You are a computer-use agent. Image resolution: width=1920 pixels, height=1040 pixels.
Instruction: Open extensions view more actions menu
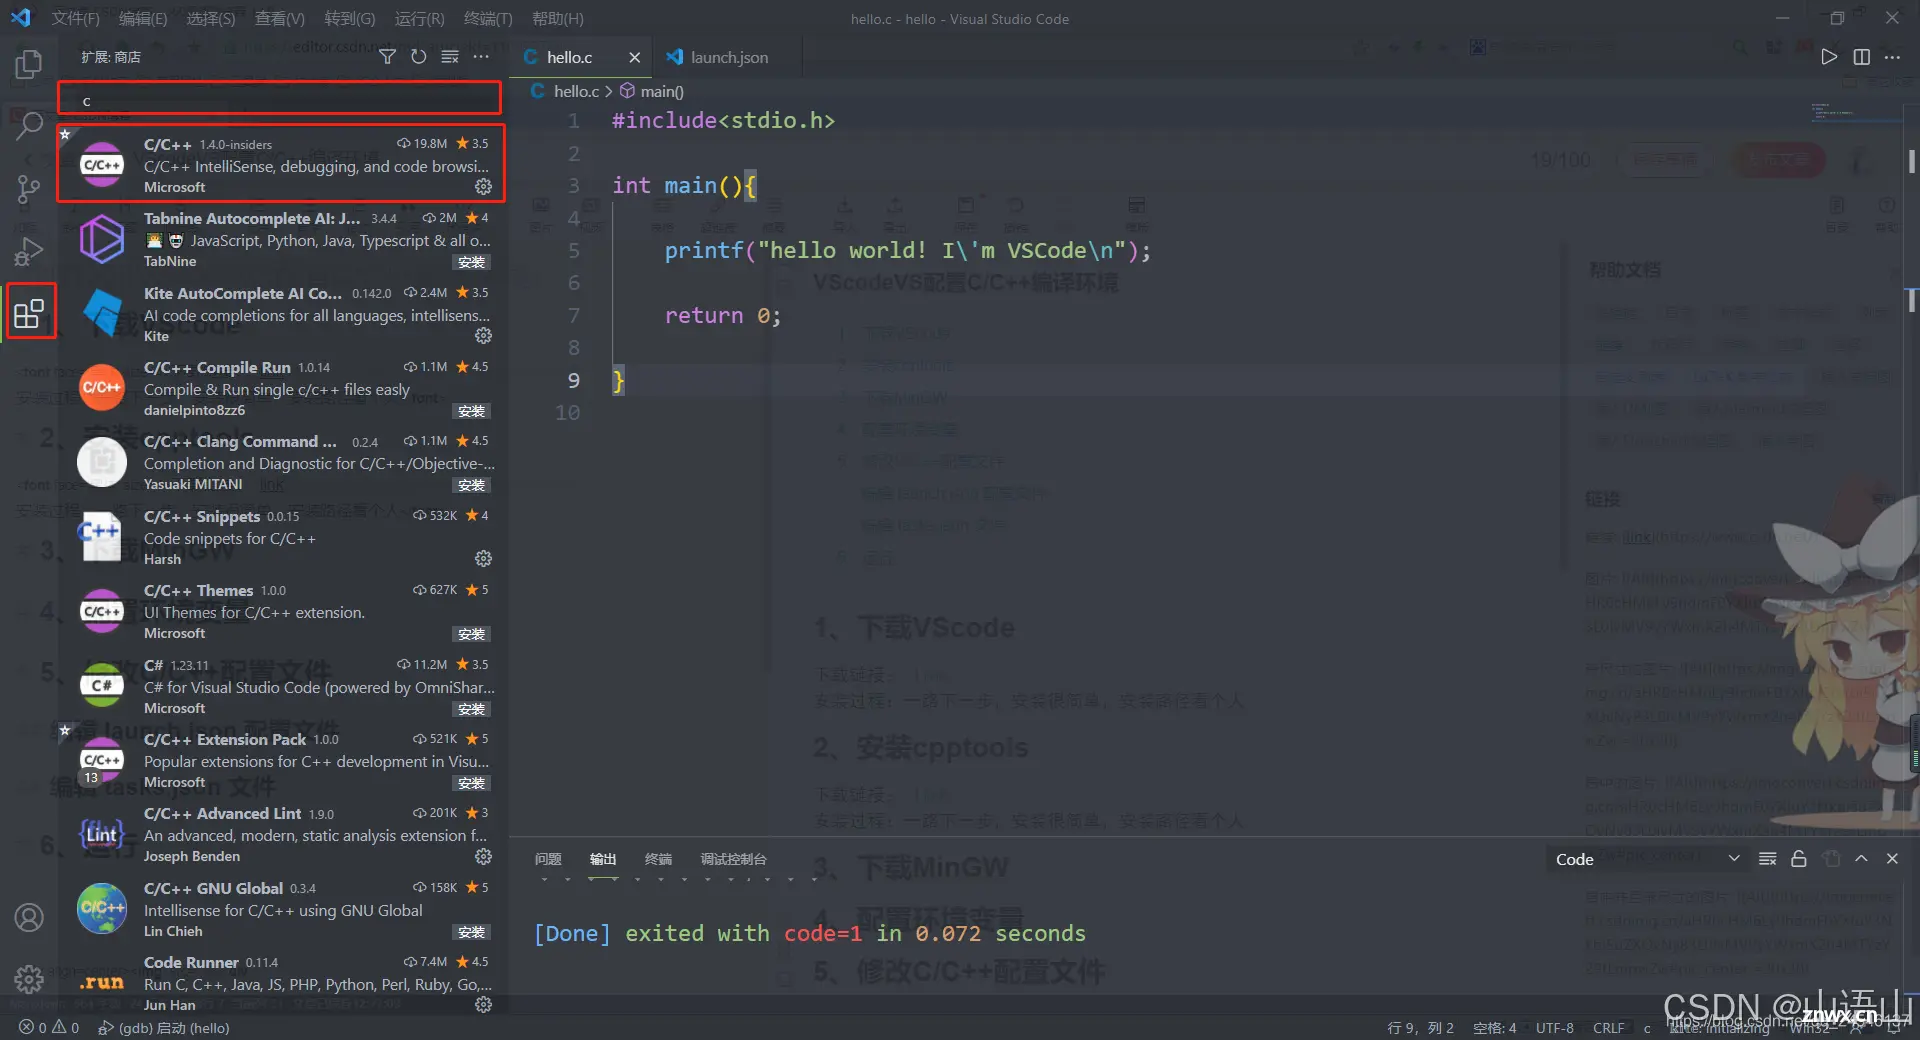click(481, 57)
